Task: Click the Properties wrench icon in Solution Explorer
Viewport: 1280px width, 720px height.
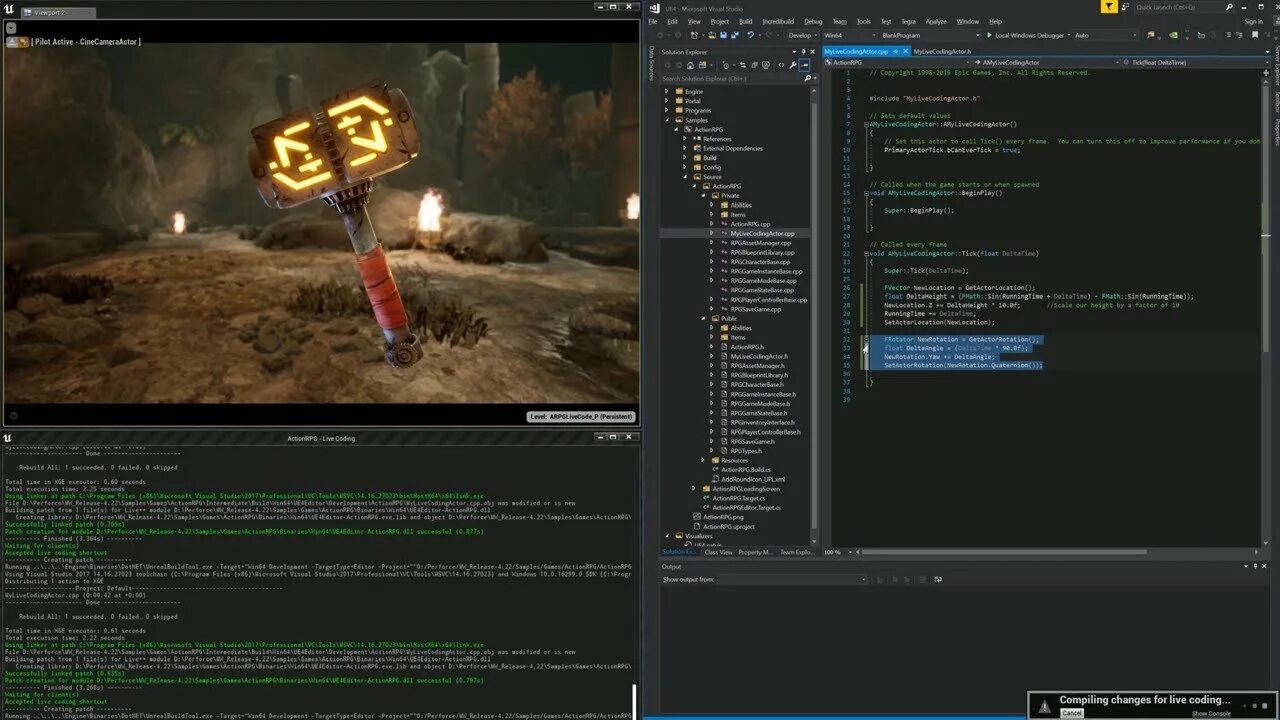Action: (792, 65)
